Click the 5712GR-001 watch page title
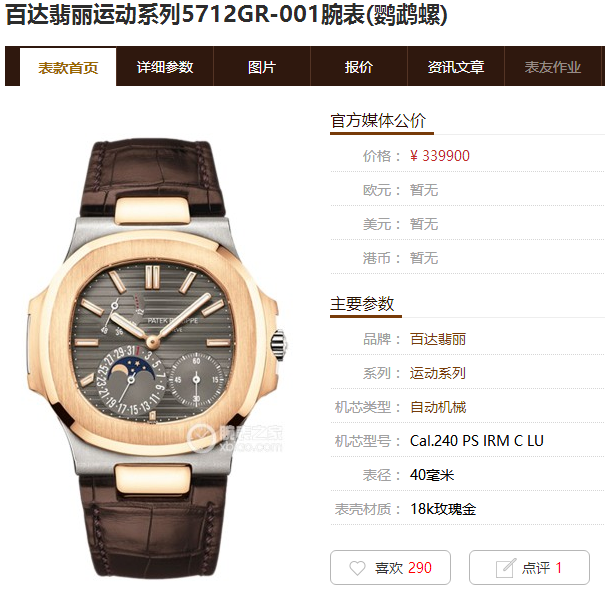This screenshot has height=589, width=605. [x=226, y=15]
